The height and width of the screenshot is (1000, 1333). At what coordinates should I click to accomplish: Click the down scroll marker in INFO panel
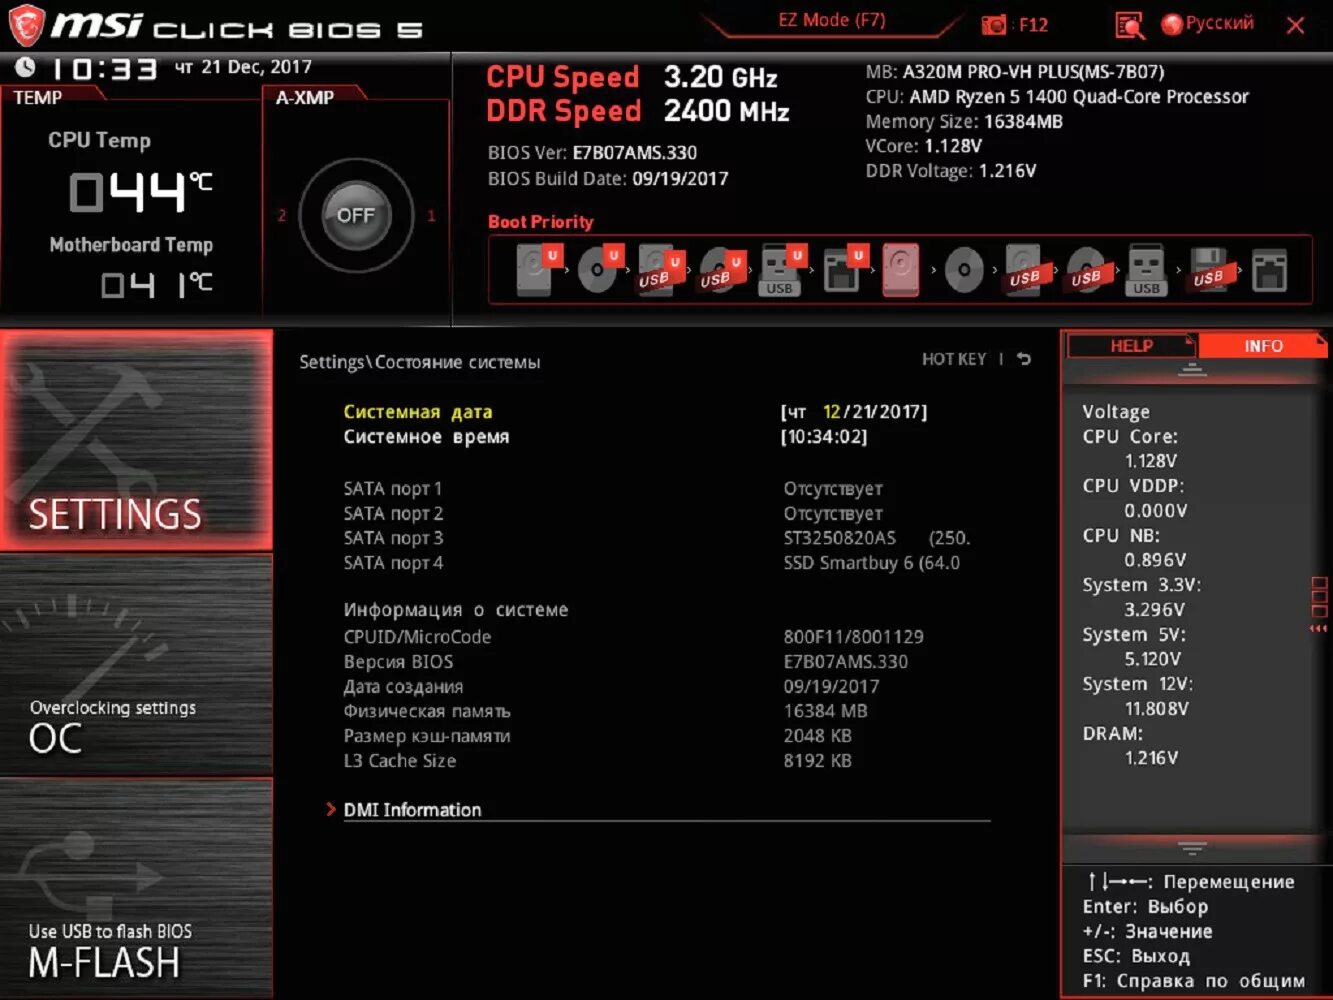(x=1192, y=848)
